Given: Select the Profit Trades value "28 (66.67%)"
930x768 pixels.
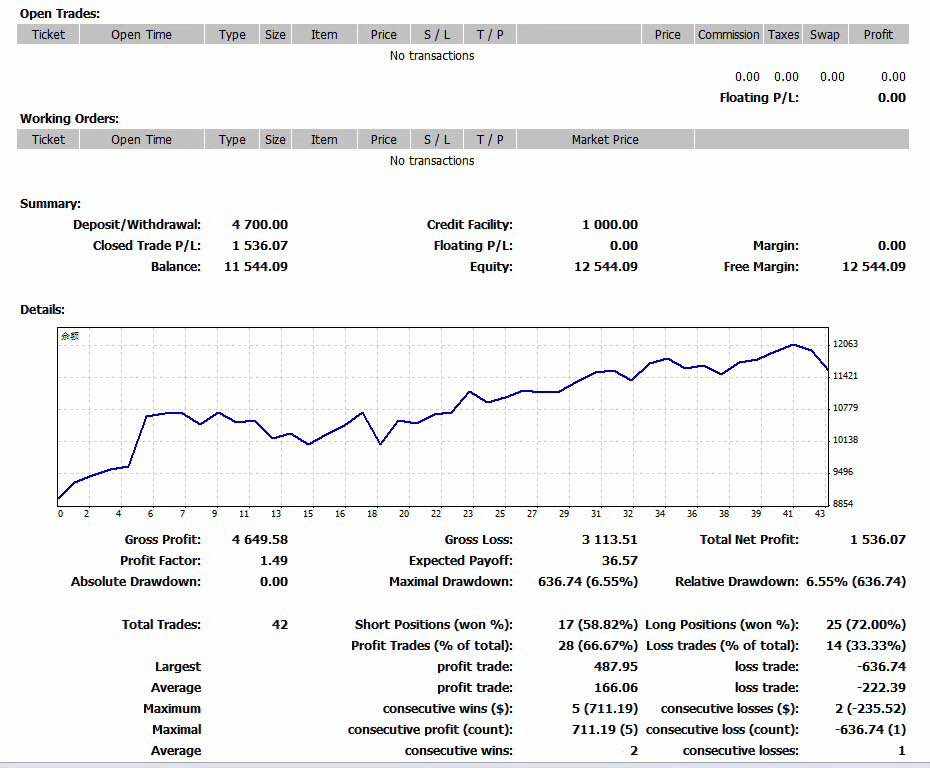Looking at the screenshot, I should (598, 645).
